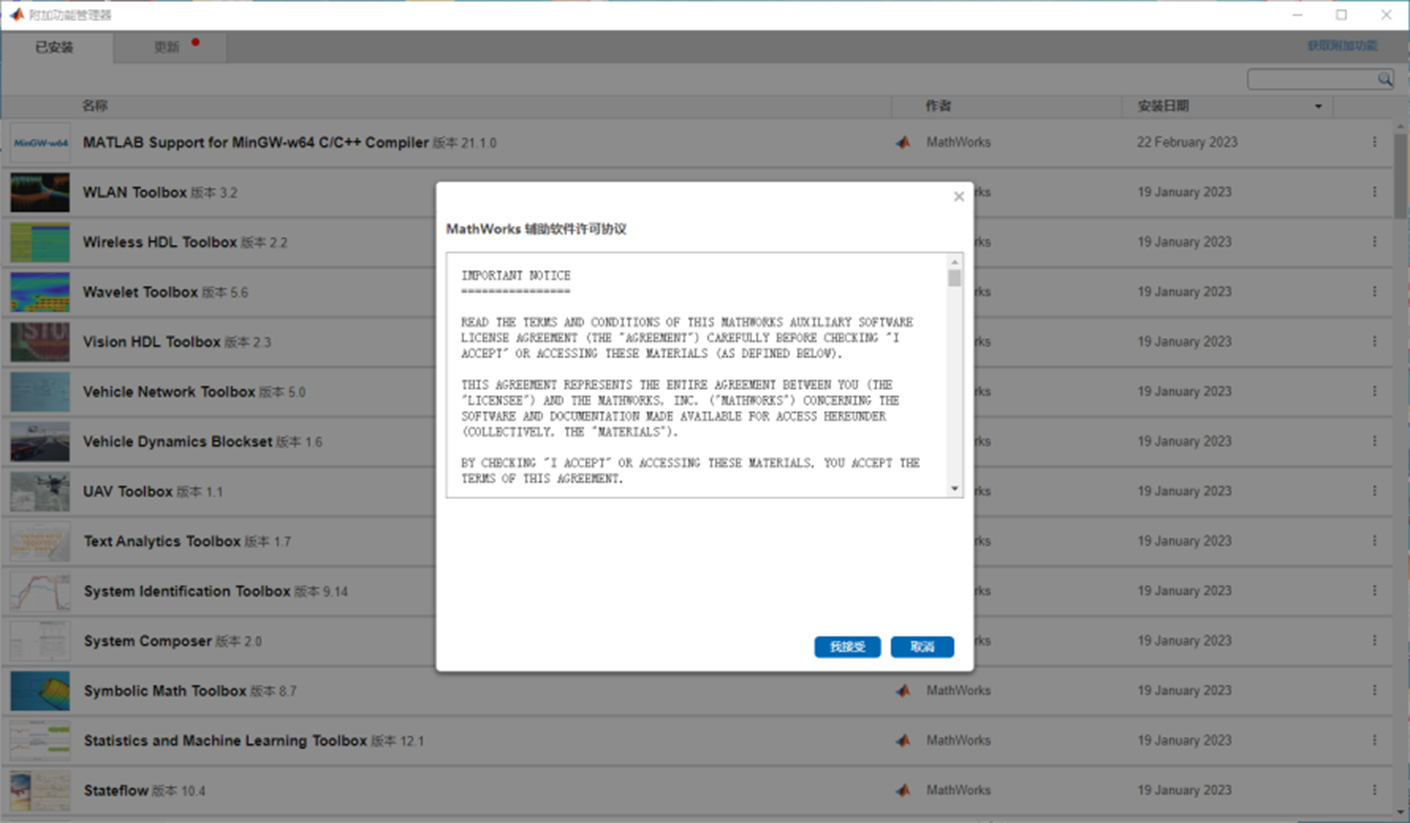Switch to the 更新 tab
The height and width of the screenshot is (823, 1410).
(168, 47)
